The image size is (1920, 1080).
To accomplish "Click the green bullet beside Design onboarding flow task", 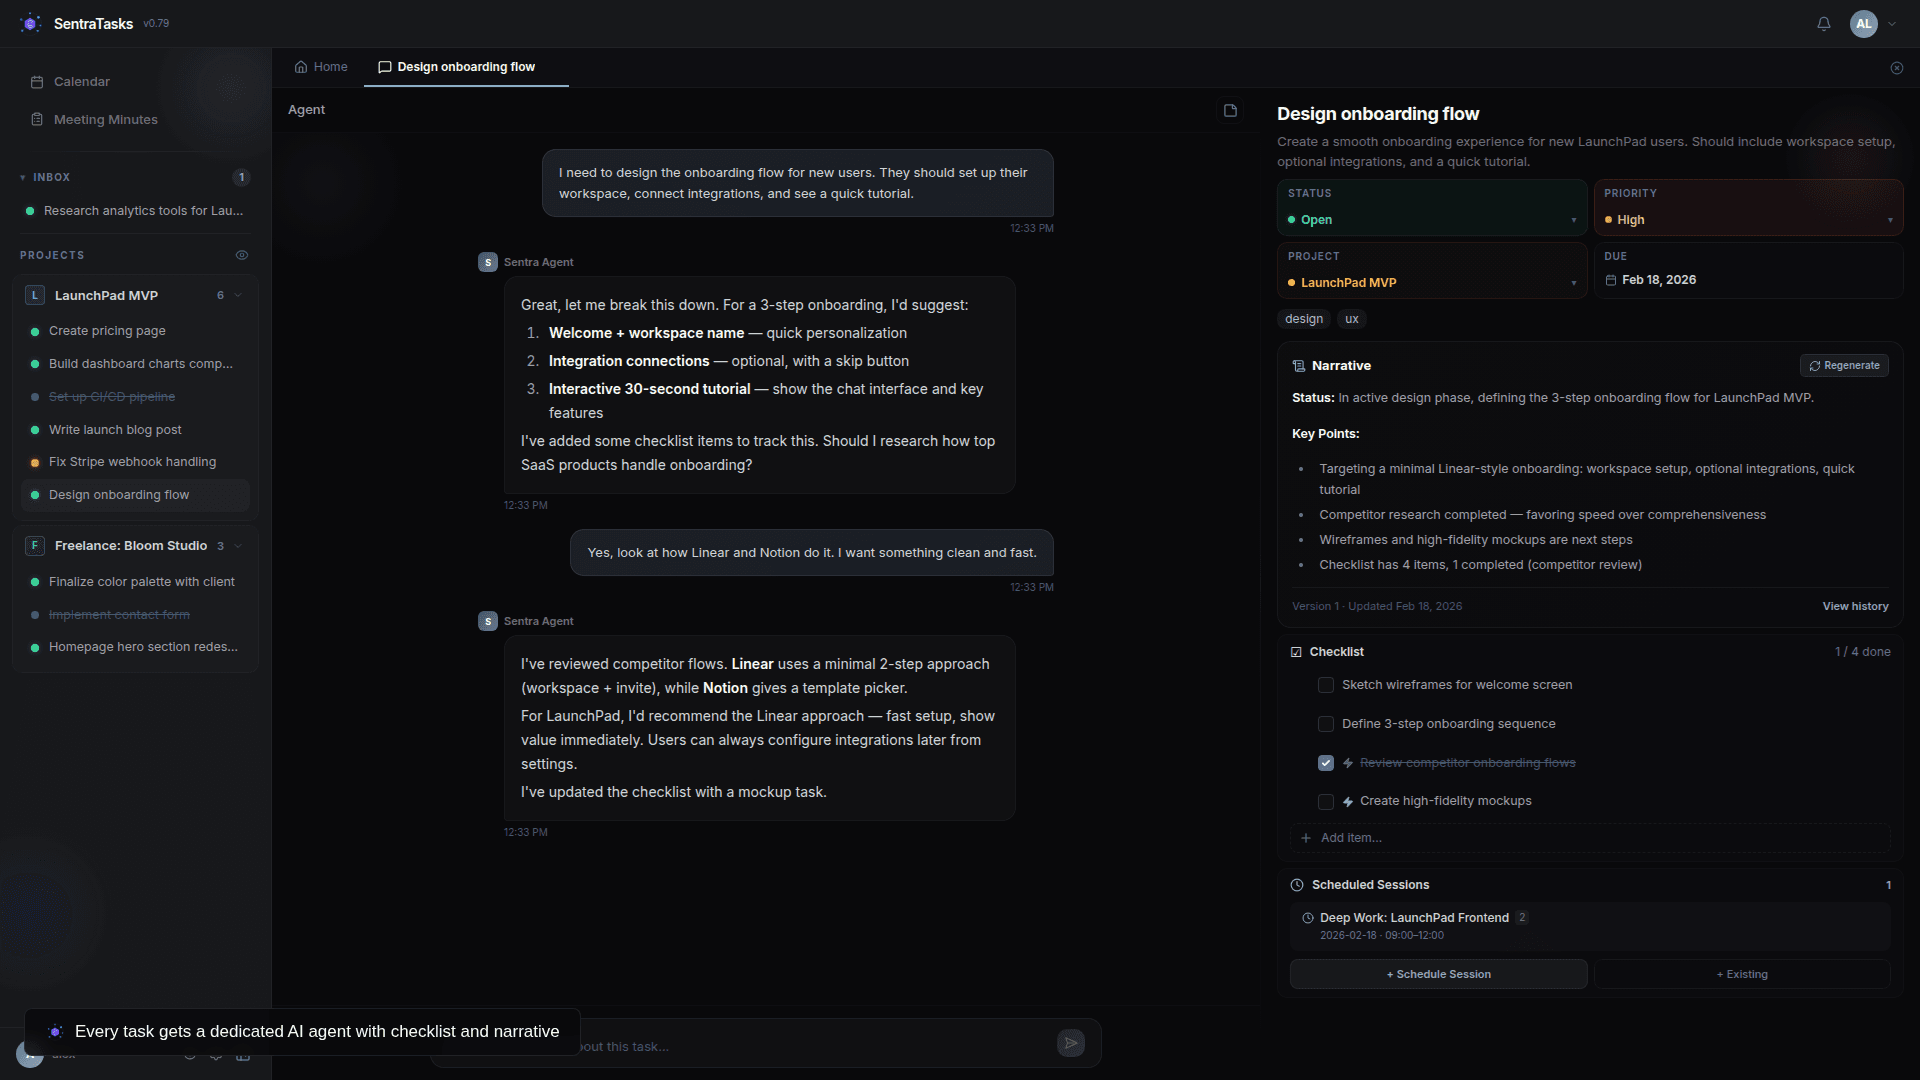I will 36,495.
